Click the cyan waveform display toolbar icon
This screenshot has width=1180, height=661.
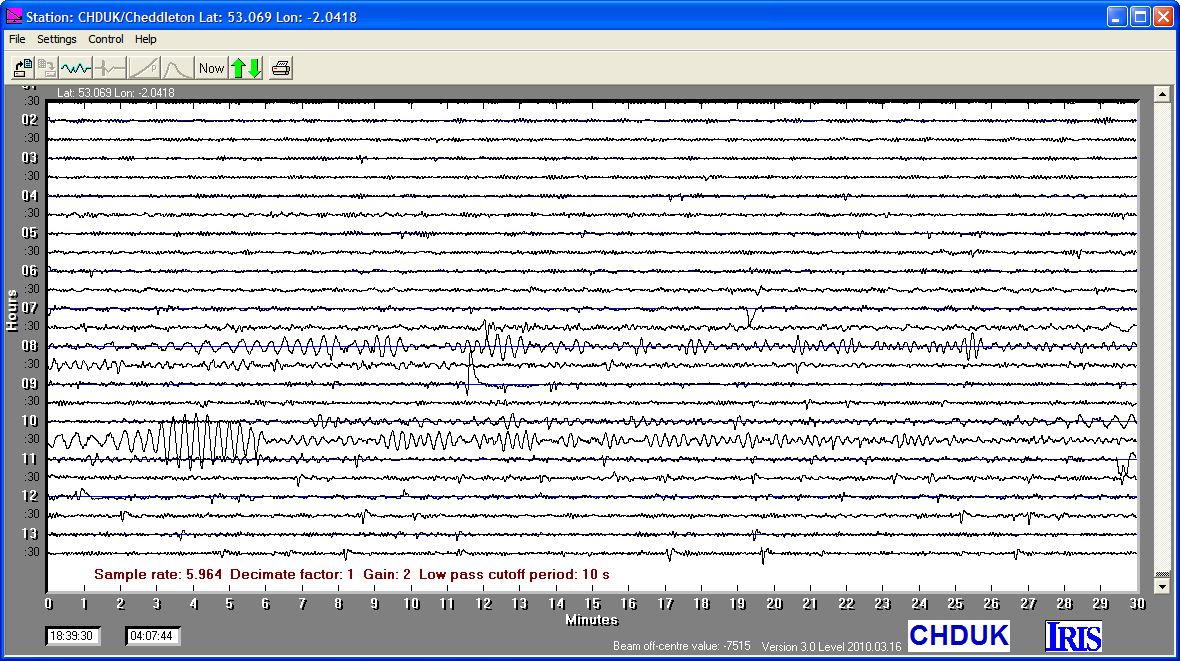click(x=76, y=69)
